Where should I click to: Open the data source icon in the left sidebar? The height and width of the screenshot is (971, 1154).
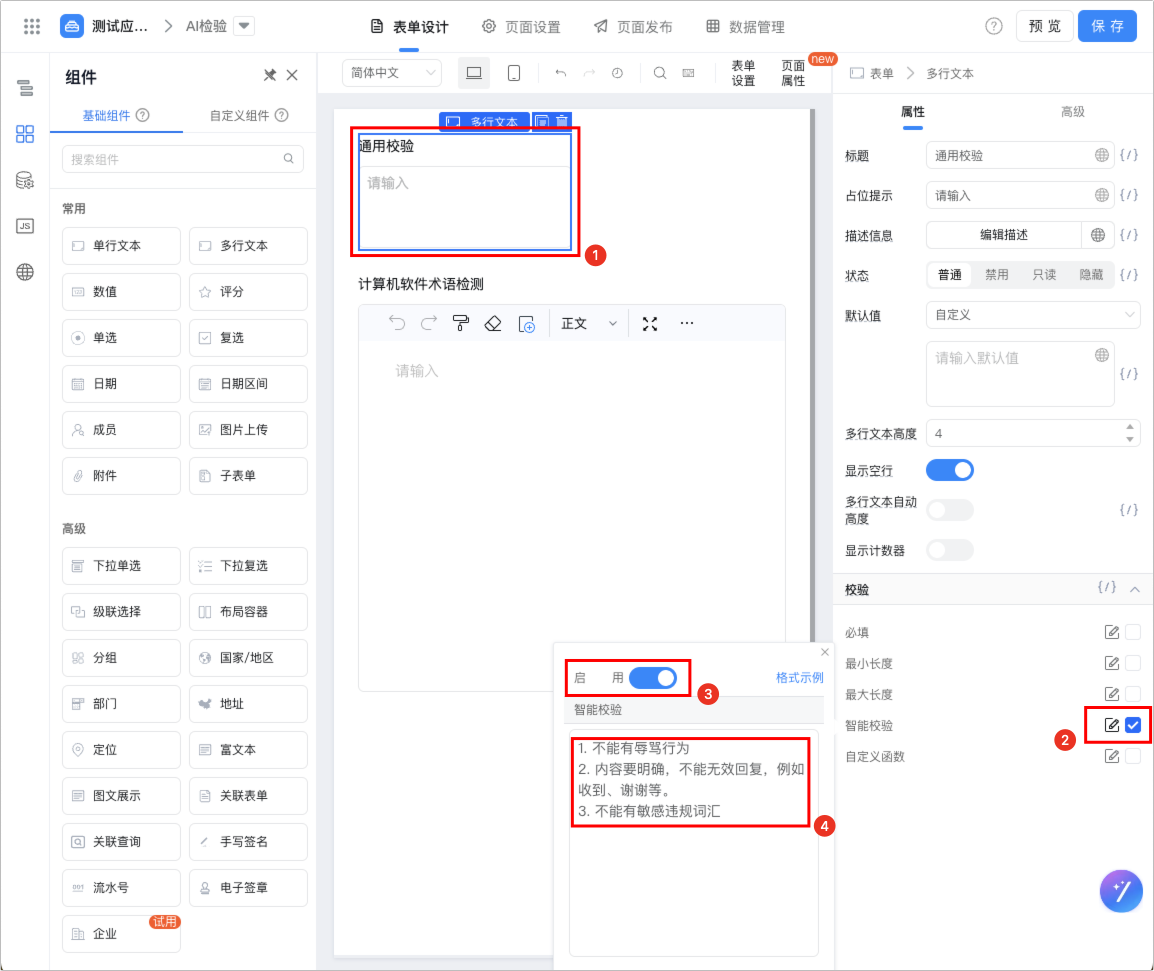pyautogui.click(x=25, y=181)
